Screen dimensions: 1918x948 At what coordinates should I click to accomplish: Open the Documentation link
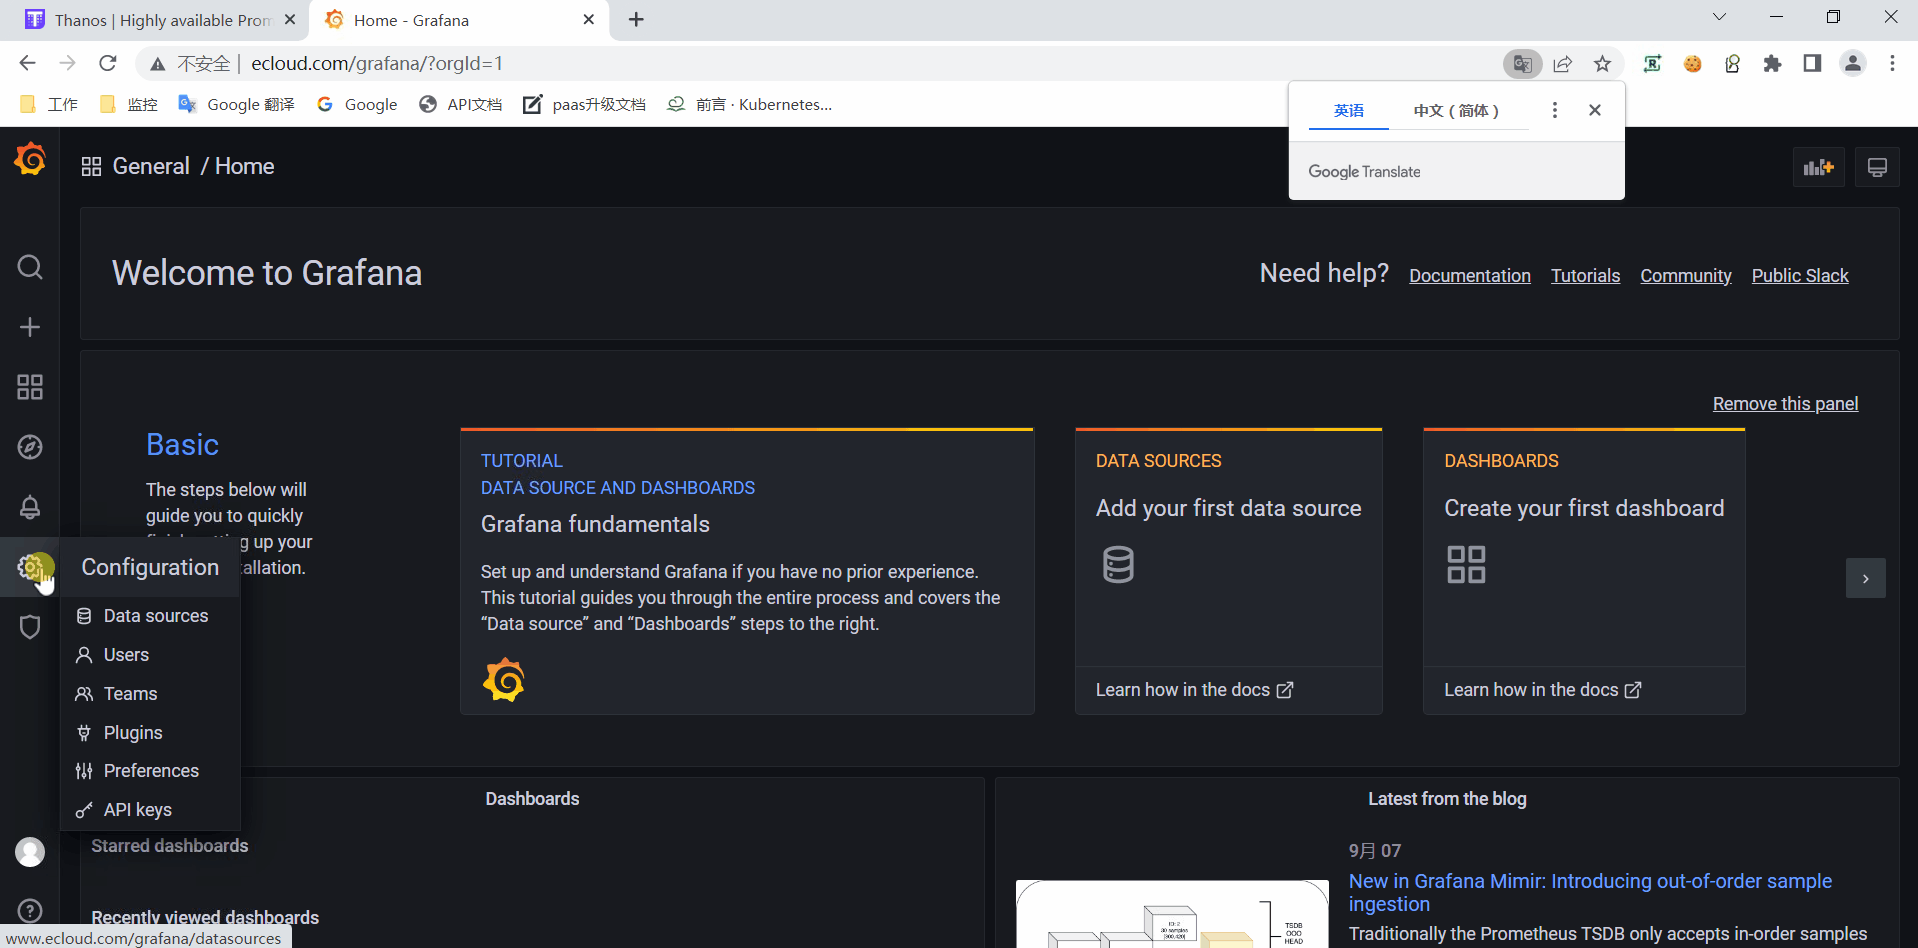point(1470,276)
